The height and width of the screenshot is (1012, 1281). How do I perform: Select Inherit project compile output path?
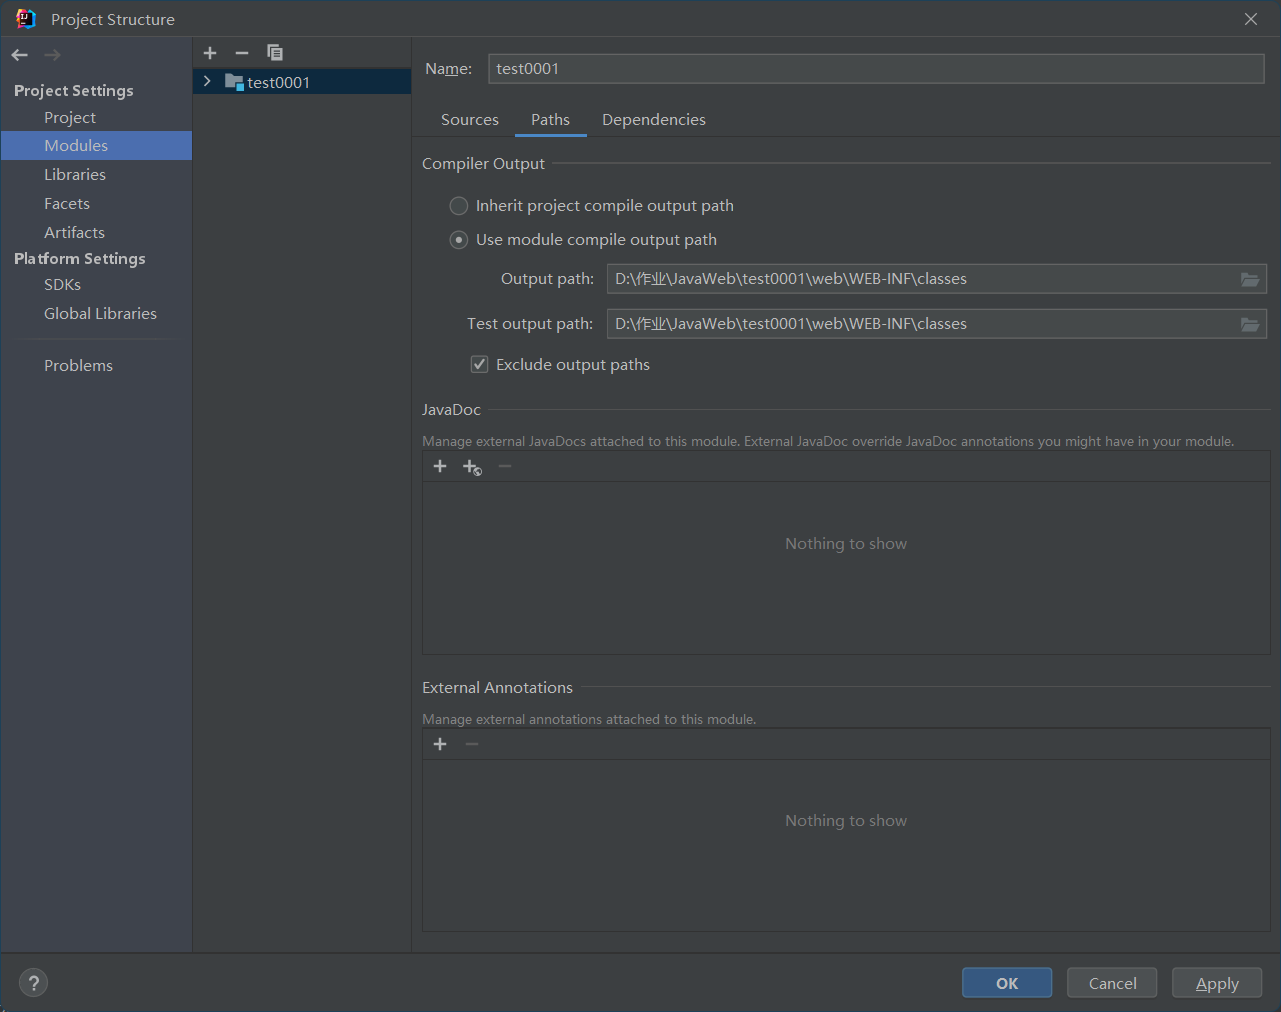click(459, 206)
